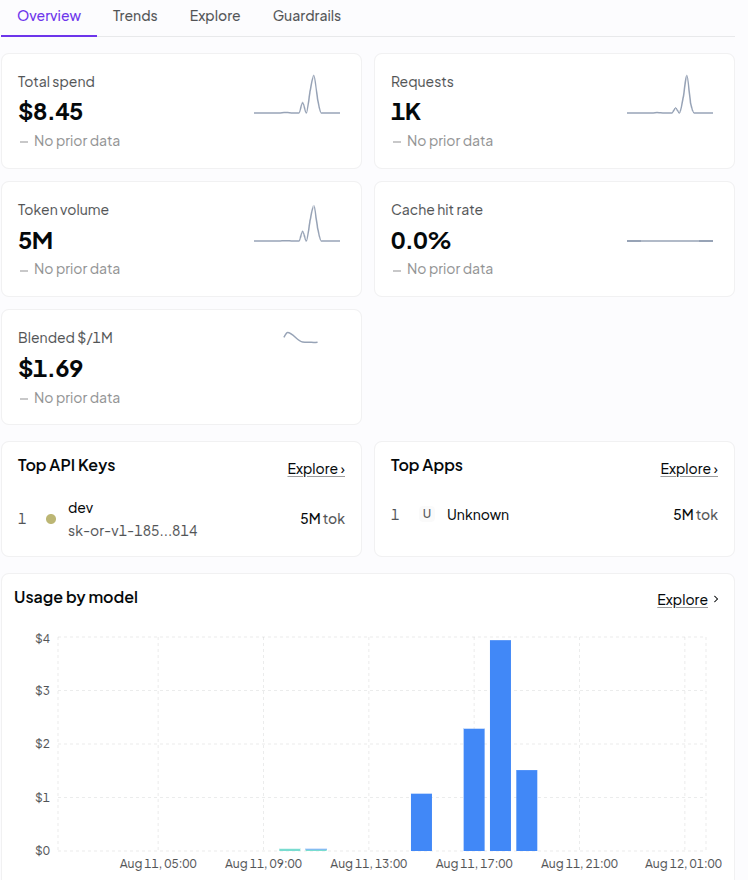Select the Unknown app row
The width and height of the screenshot is (748, 880).
point(554,514)
